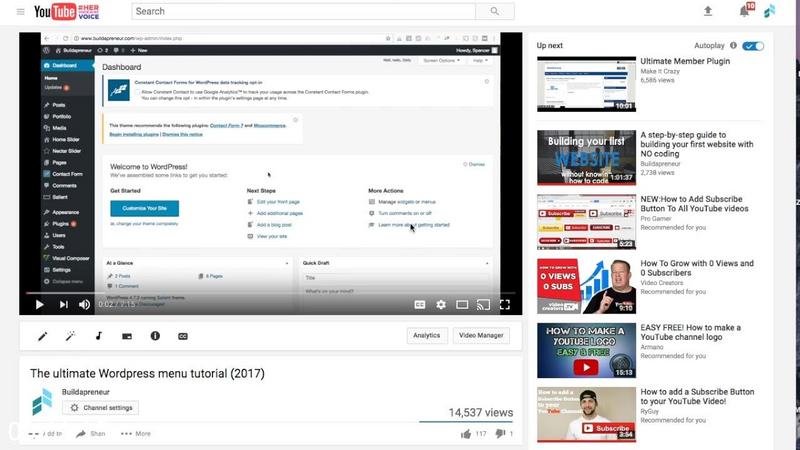Open YouTube Logo video thumbnail

586,350
